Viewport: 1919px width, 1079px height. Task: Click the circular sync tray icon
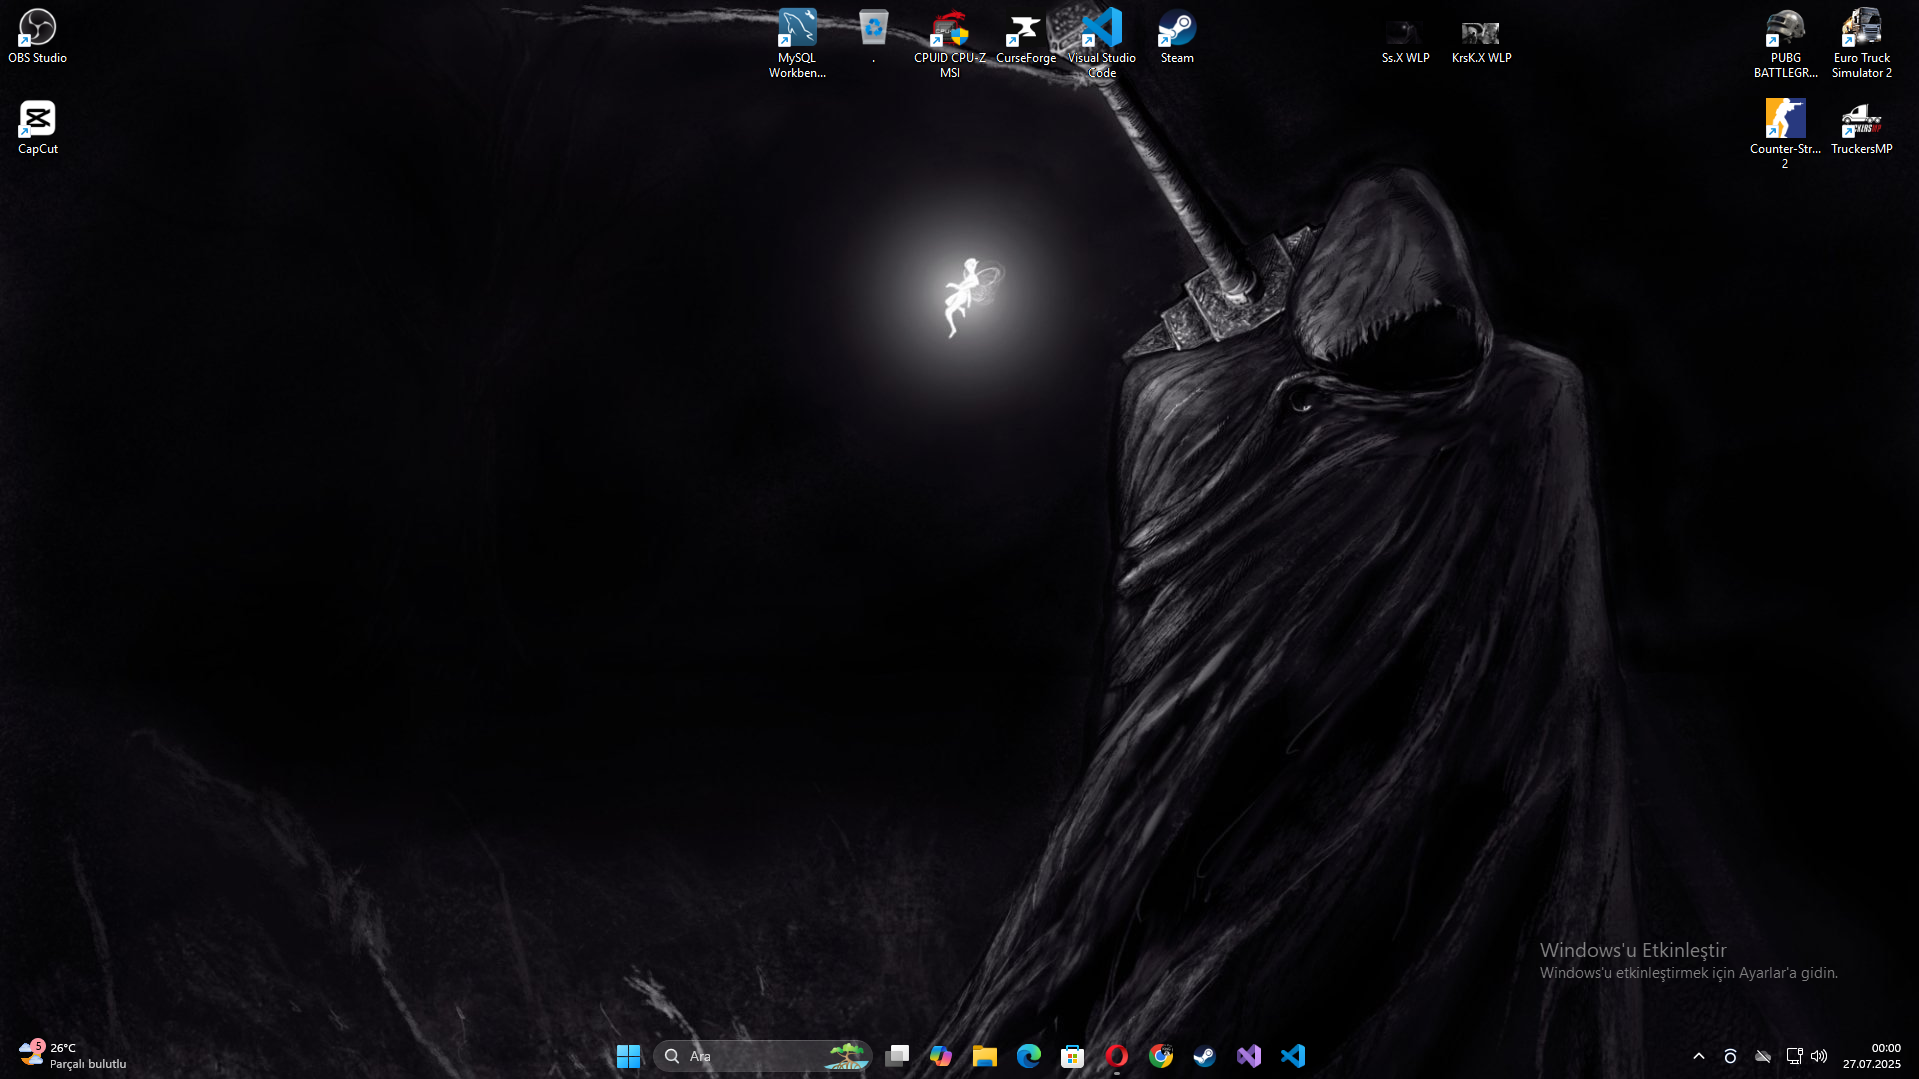pos(1730,1056)
